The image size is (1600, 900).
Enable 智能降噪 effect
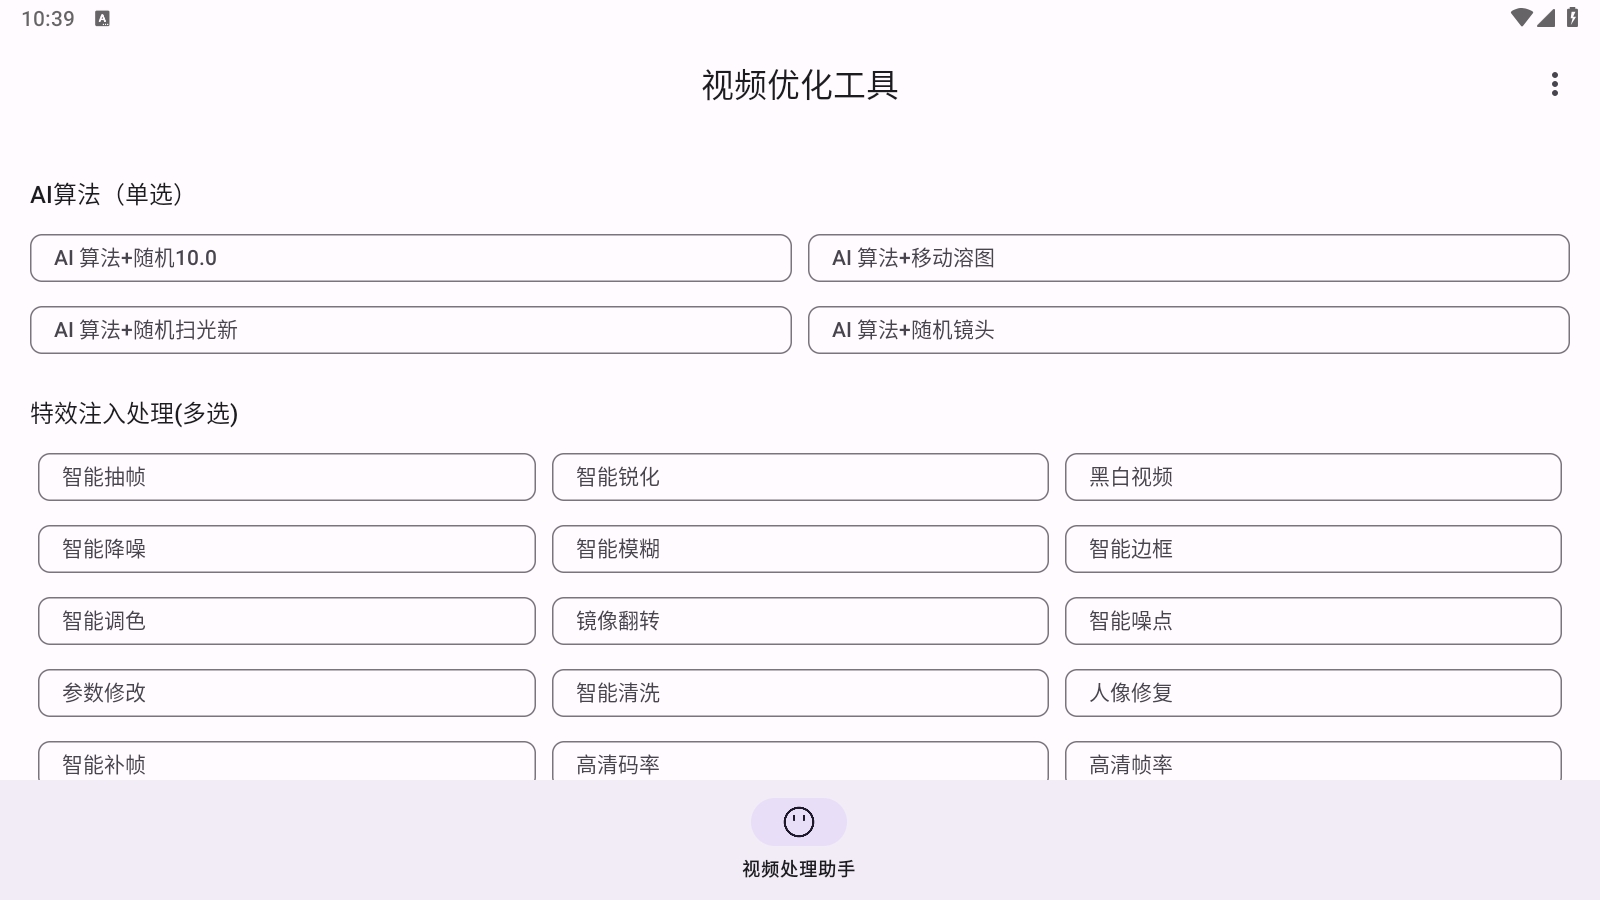point(287,549)
